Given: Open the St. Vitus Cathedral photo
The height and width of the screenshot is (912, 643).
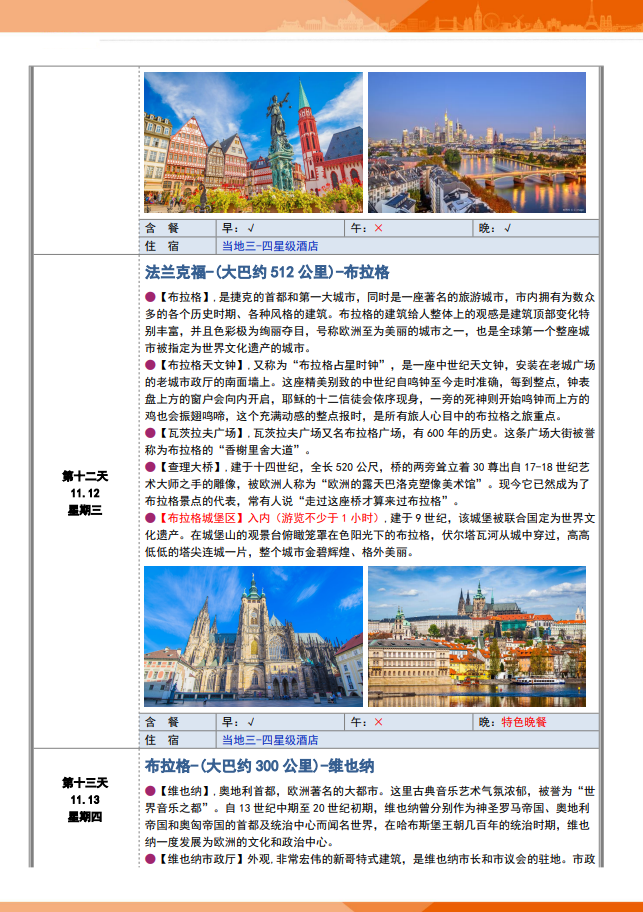Looking at the screenshot, I should [253, 636].
